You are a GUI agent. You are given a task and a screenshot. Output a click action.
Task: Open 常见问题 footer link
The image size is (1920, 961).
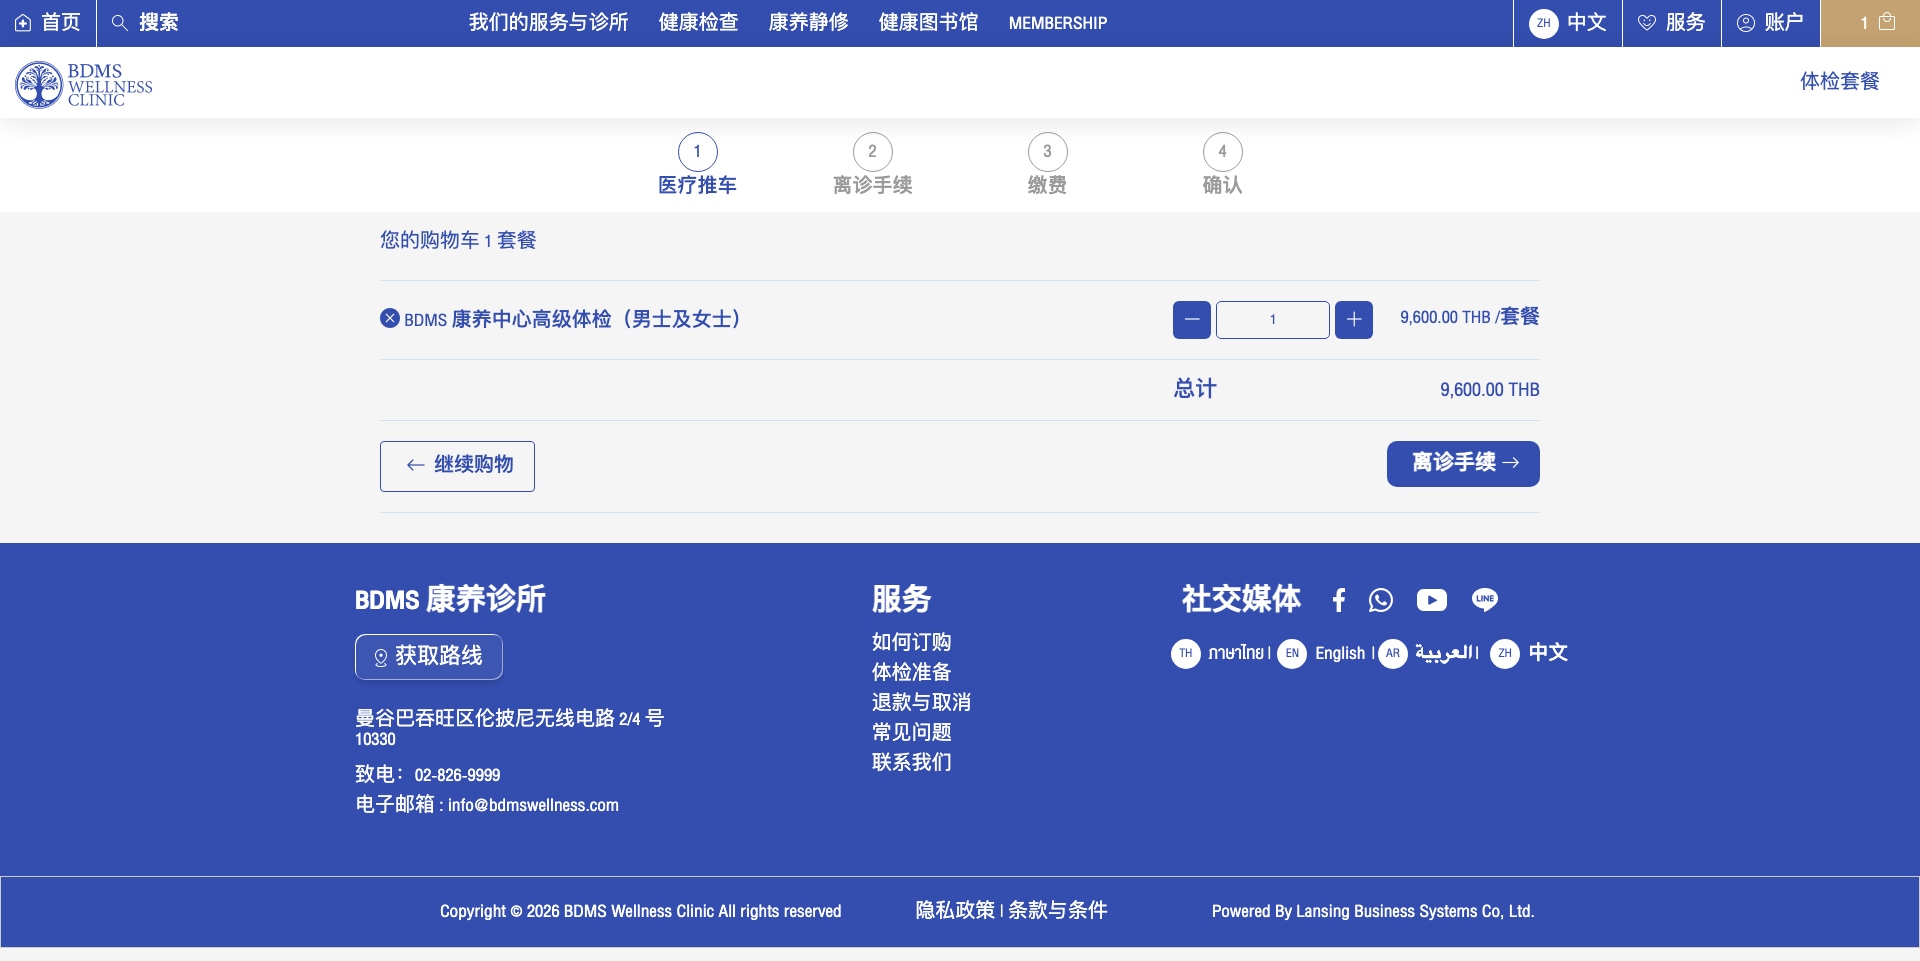click(912, 732)
